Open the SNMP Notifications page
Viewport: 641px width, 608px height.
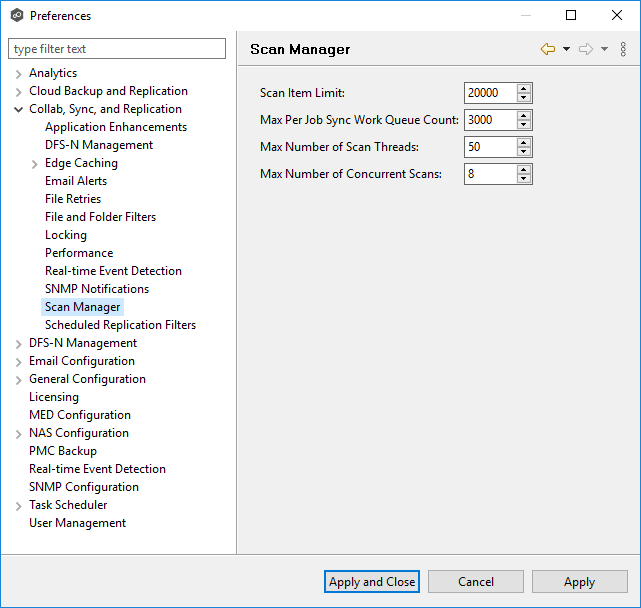click(96, 289)
